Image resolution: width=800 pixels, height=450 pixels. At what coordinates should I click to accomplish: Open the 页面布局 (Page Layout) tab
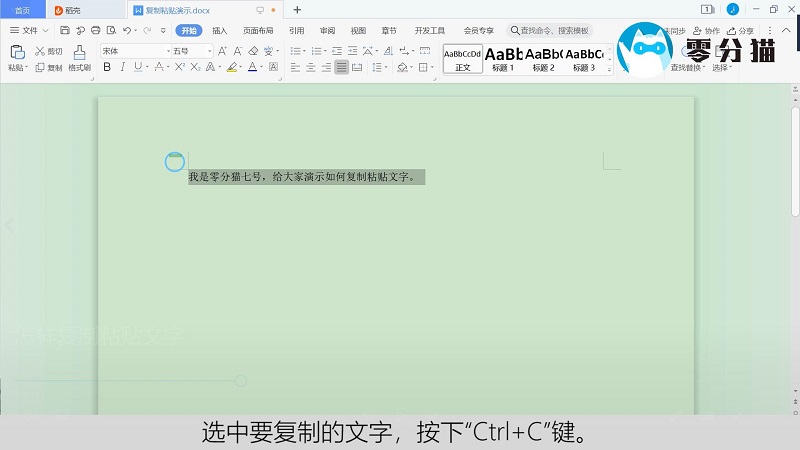point(258,31)
